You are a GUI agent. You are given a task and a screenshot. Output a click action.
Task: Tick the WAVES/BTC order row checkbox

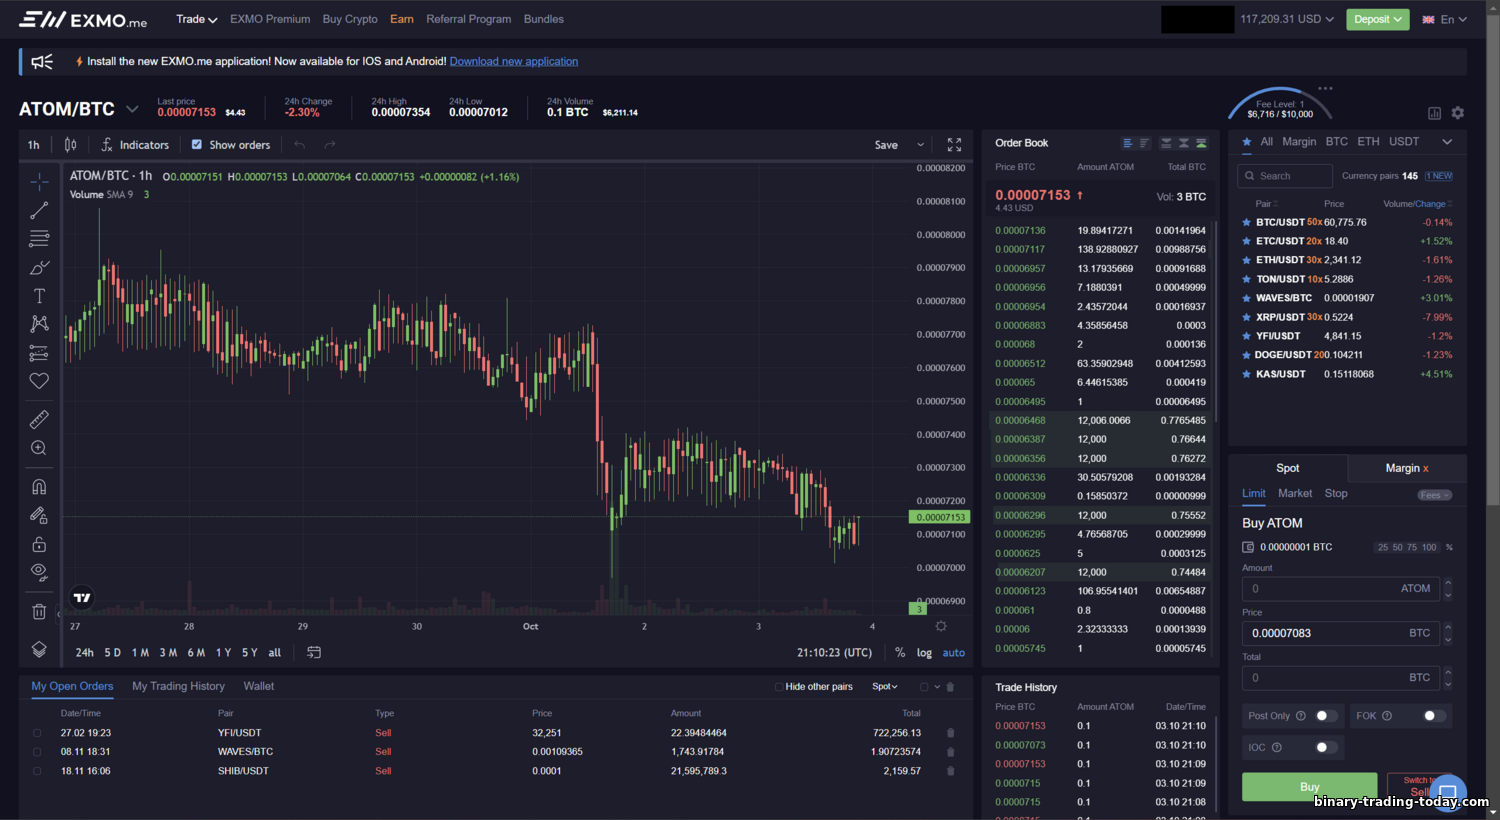tap(37, 752)
